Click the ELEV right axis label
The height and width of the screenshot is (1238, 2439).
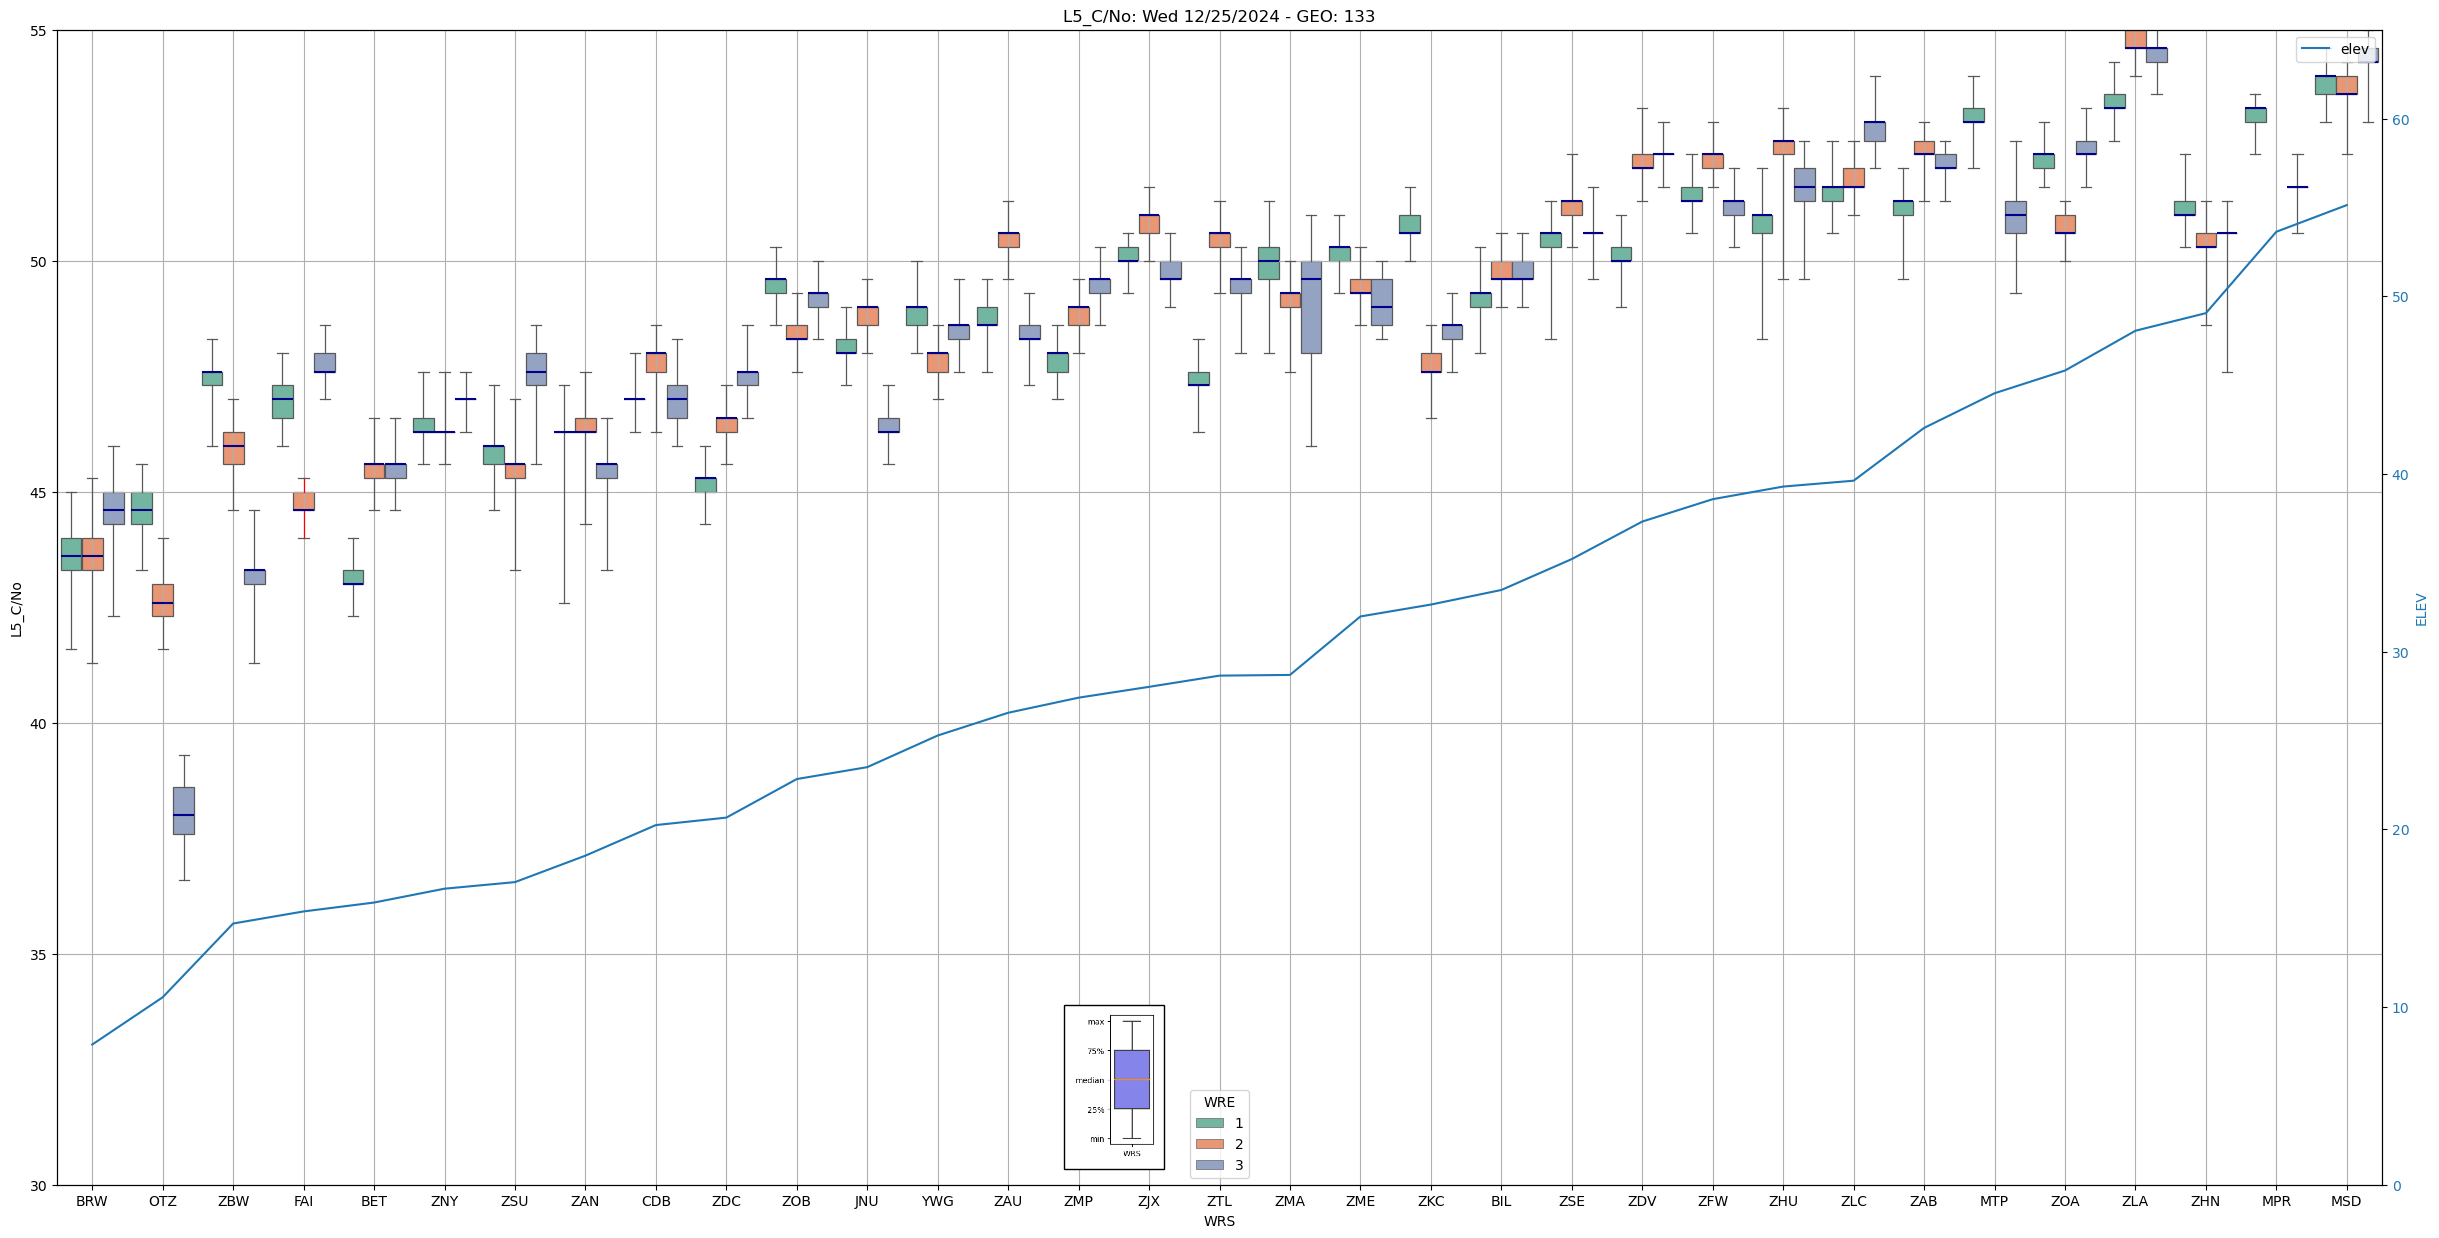2421,609
